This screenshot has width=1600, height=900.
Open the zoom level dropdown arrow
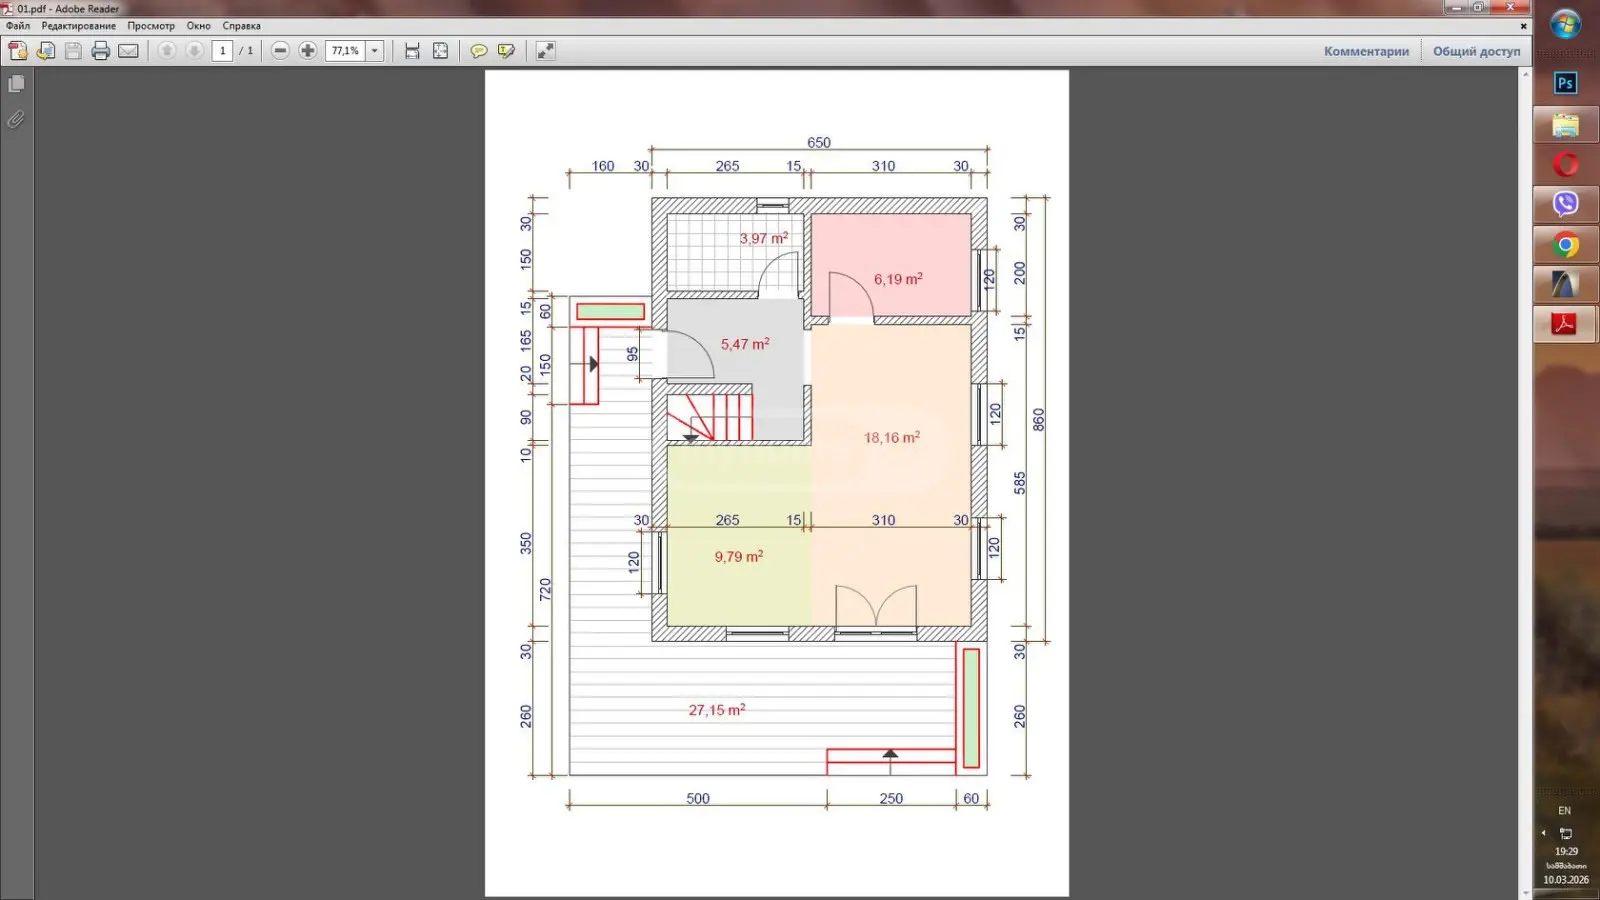pyautogui.click(x=375, y=51)
